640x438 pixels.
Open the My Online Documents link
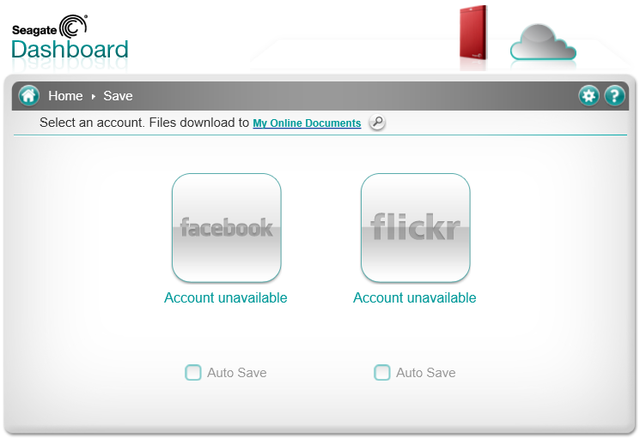(307, 123)
